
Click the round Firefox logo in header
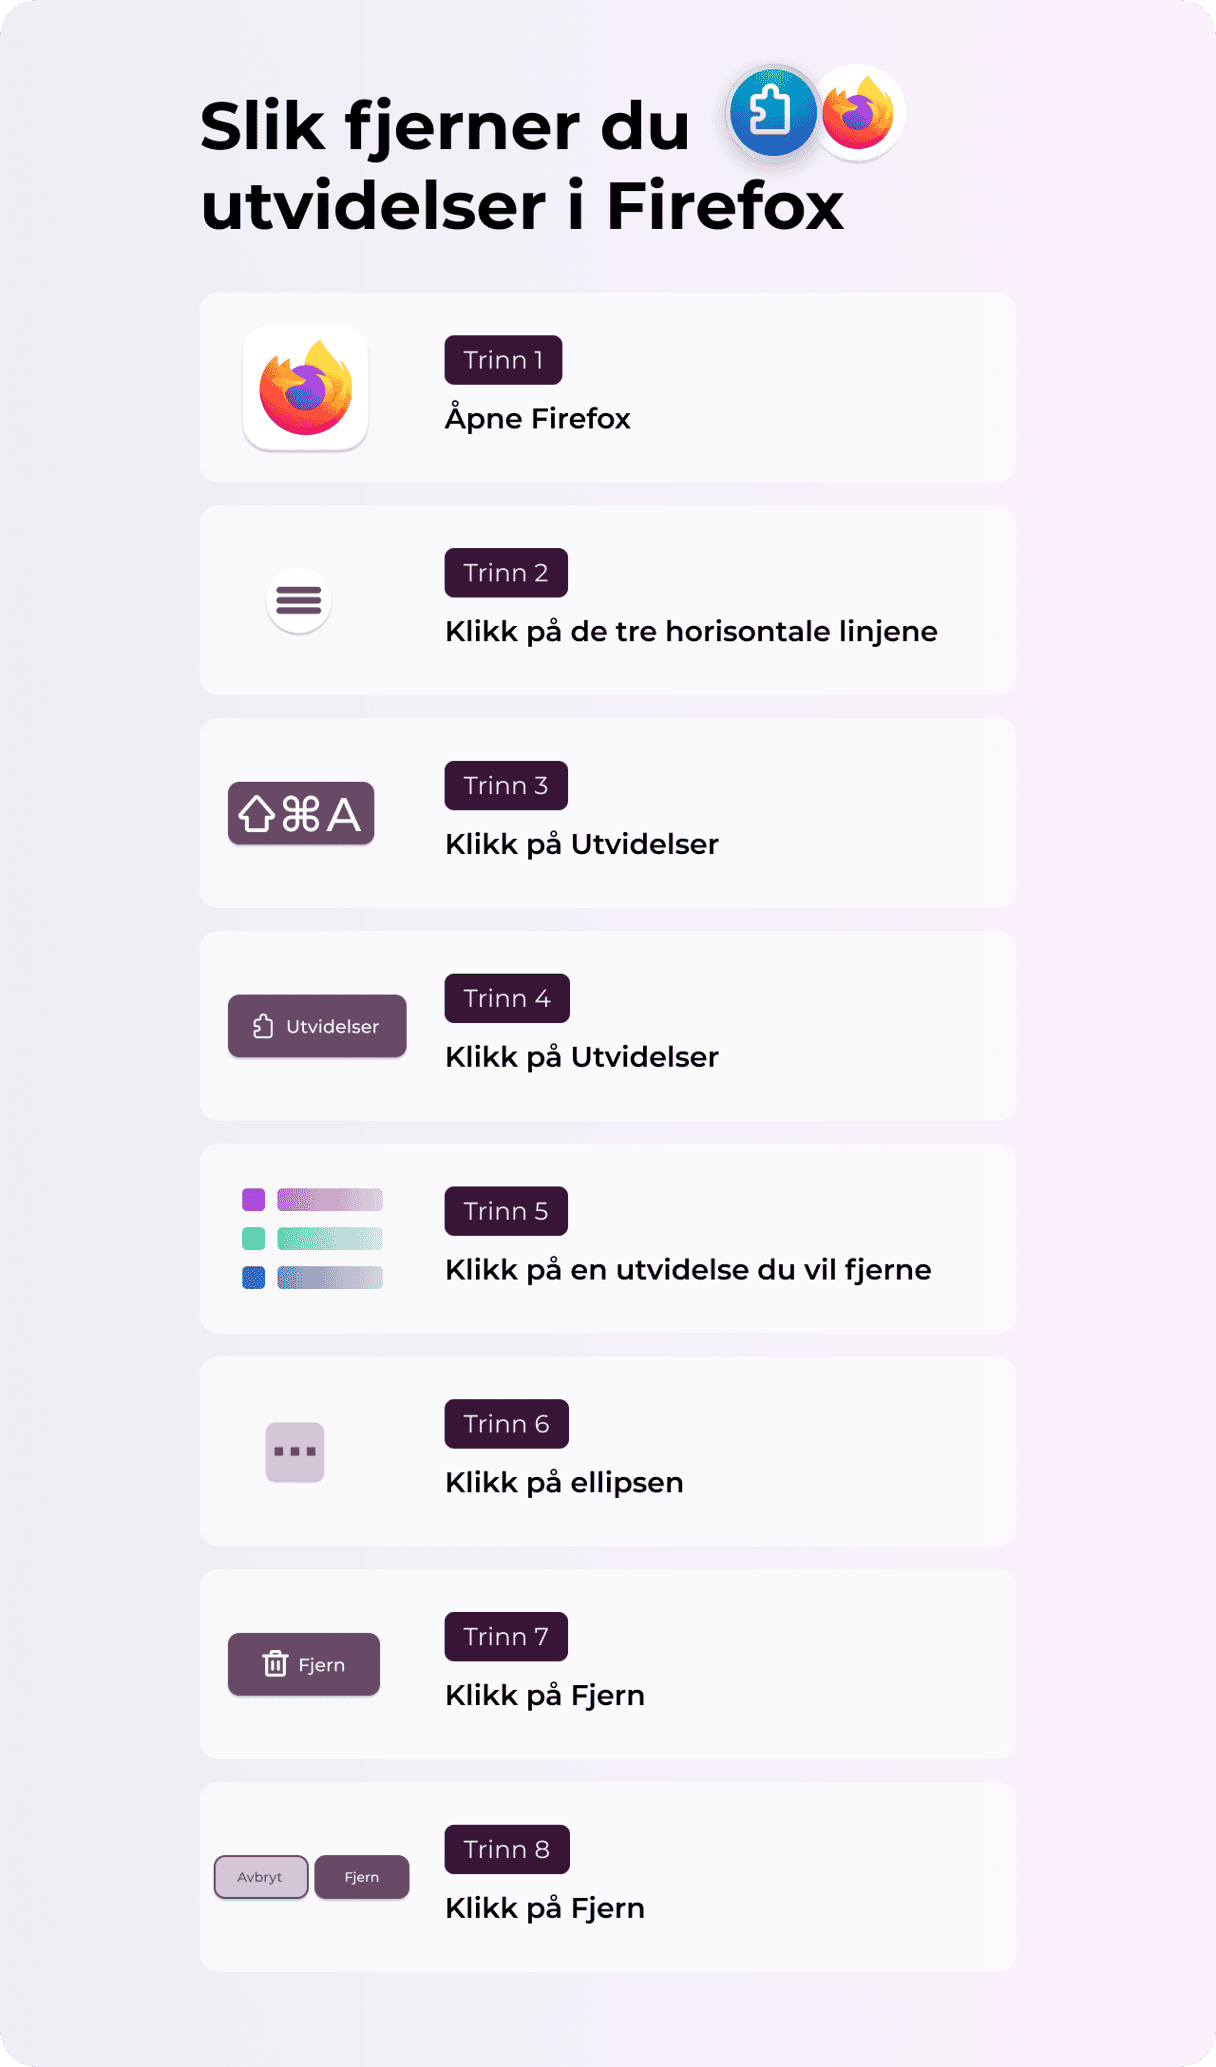[x=858, y=113]
